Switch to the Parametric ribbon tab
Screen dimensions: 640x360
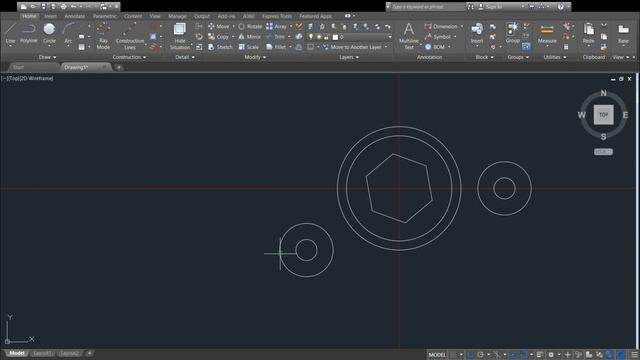(104, 16)
